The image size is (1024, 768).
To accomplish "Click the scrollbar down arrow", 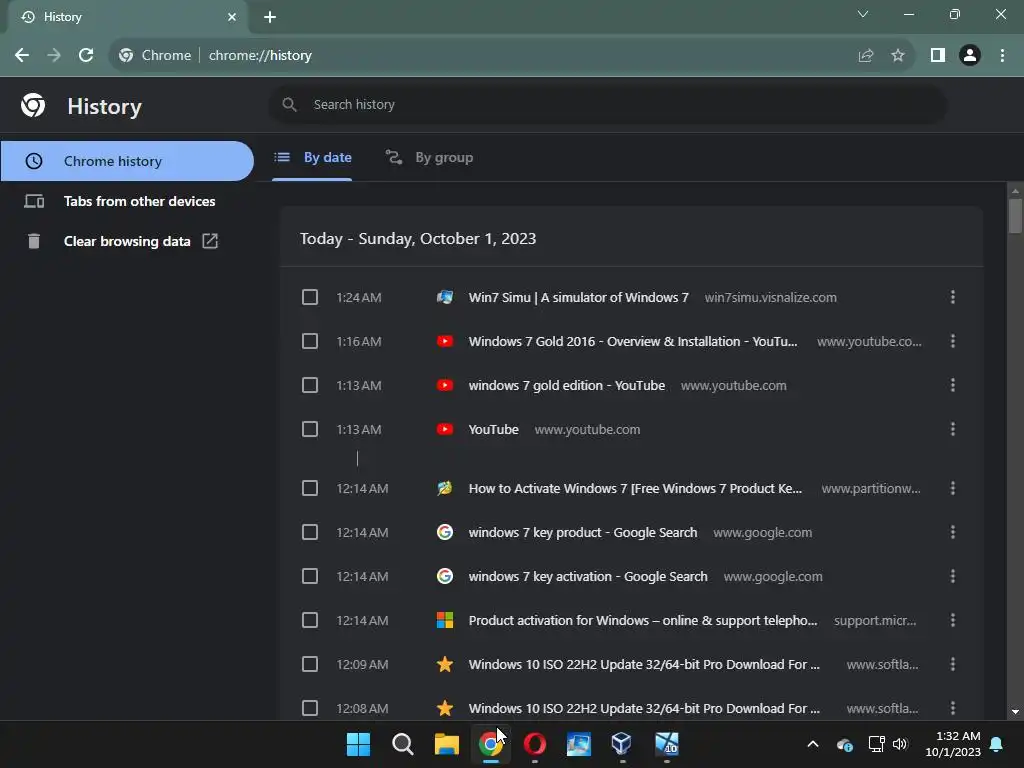I will tap(1015, 712).
